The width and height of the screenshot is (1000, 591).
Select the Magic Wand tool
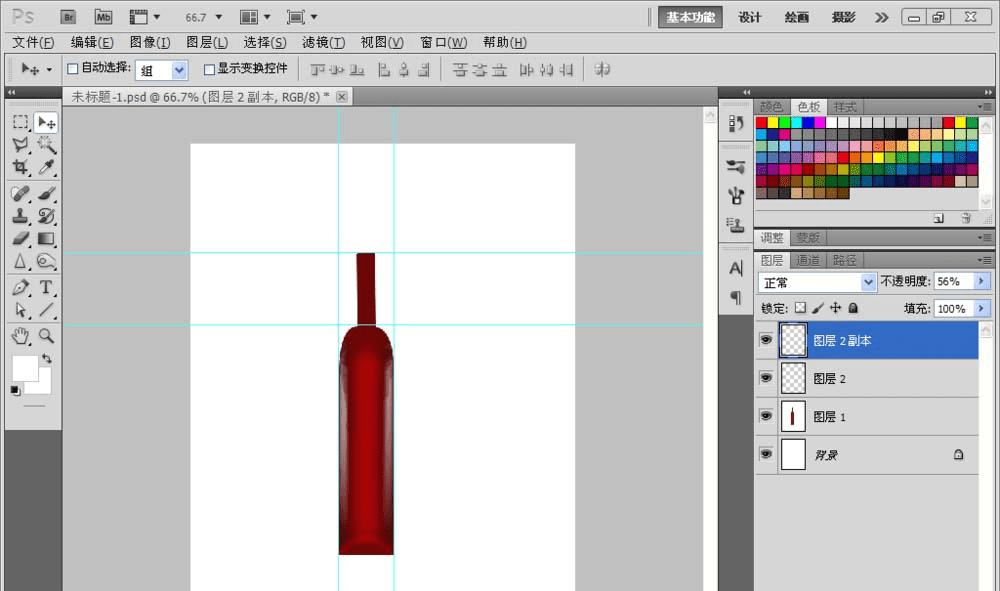[x=46, y=145]
